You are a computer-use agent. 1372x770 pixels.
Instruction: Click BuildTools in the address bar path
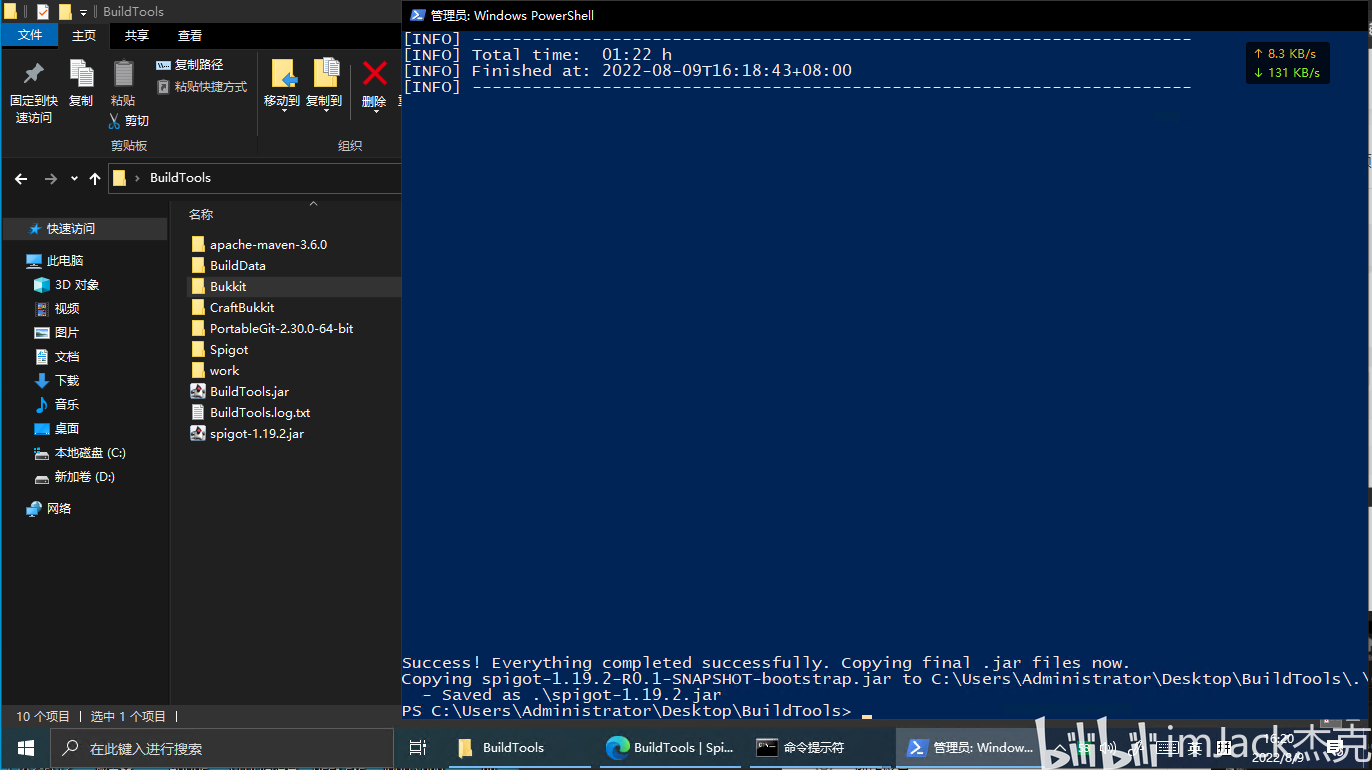[x=180, y=178]
